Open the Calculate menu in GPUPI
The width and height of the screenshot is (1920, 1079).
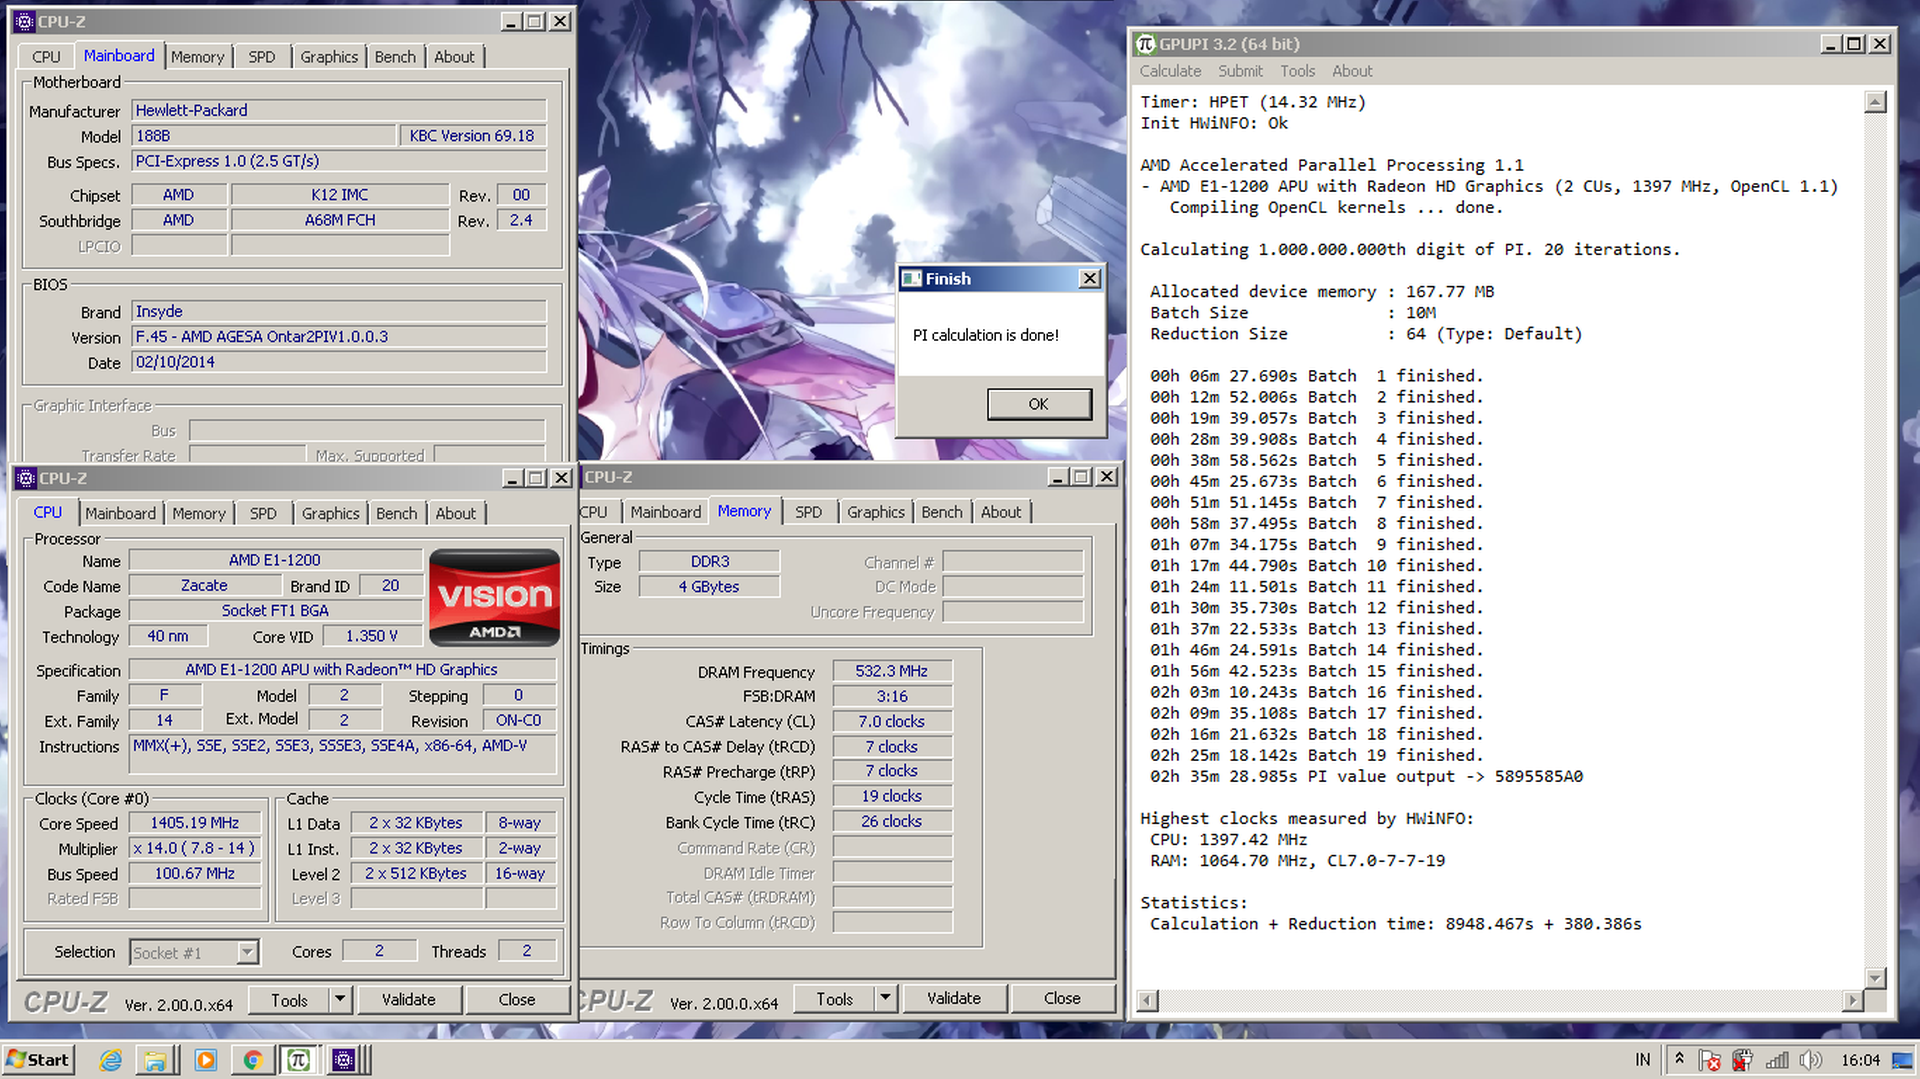pyautogui.click(x=1170, y=71)
